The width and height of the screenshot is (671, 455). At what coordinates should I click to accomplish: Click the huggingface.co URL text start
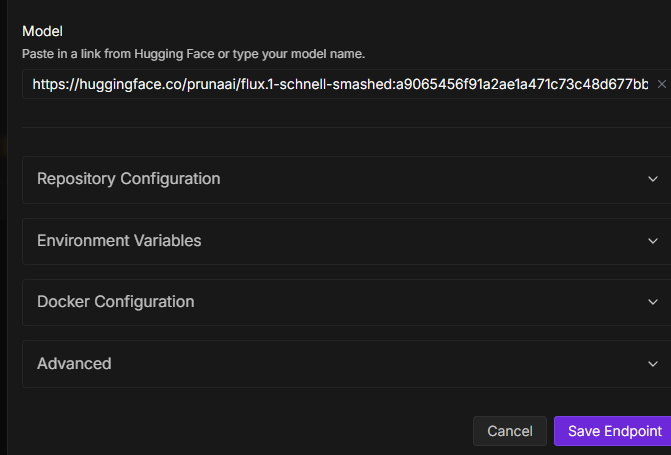coord(80,85)
